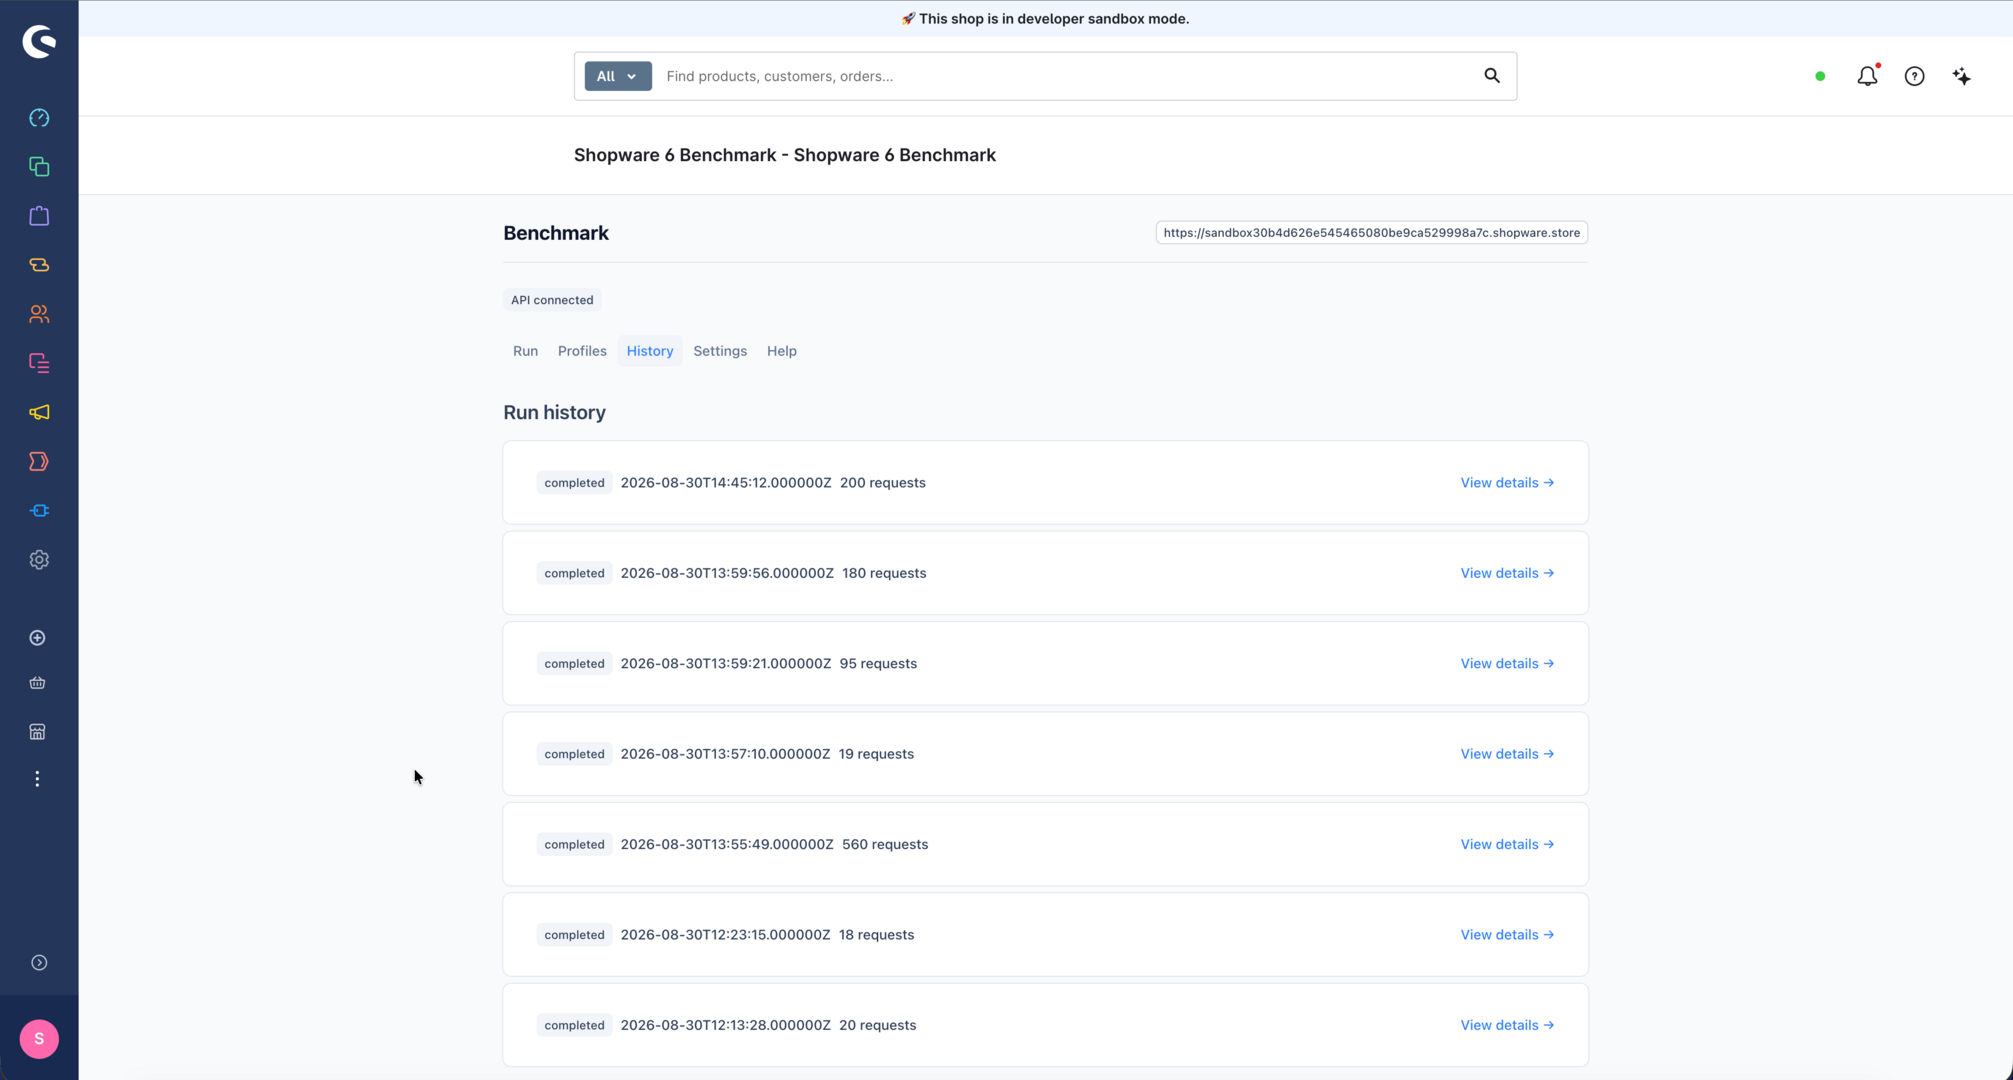Click the sandbox shopware.store URL badge
Screen dimensions: 2013x1080
point(1371,233)
